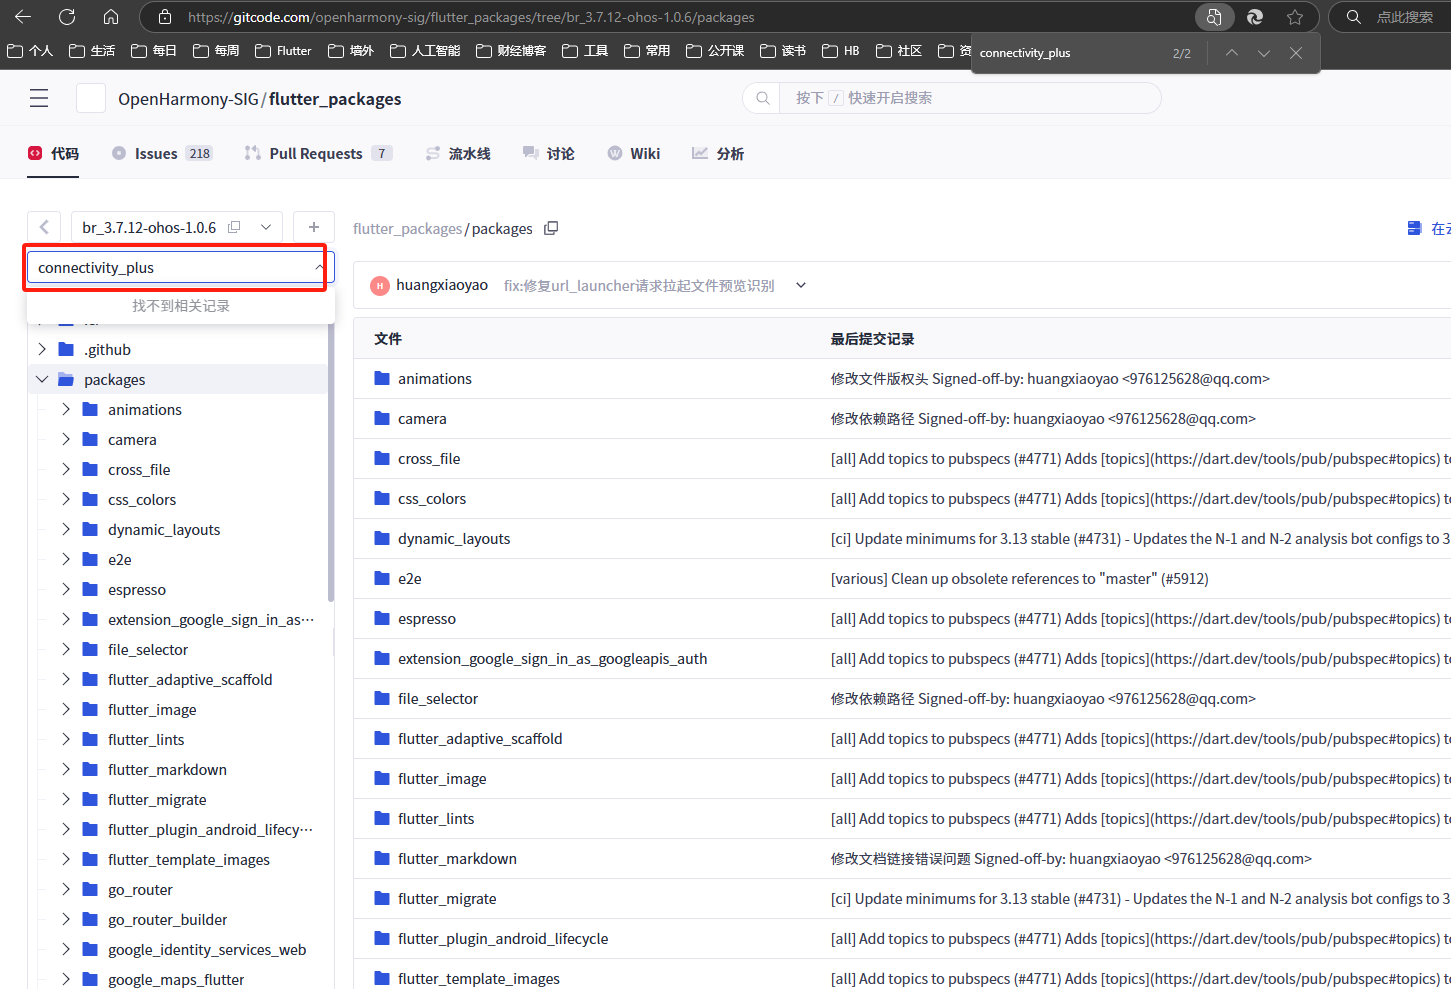The height and width of the screenshot is (989, 1451).
Task: Click flutter_packages in the breadcrumb path
Action: pyautogui.click(x=407, y=229)
